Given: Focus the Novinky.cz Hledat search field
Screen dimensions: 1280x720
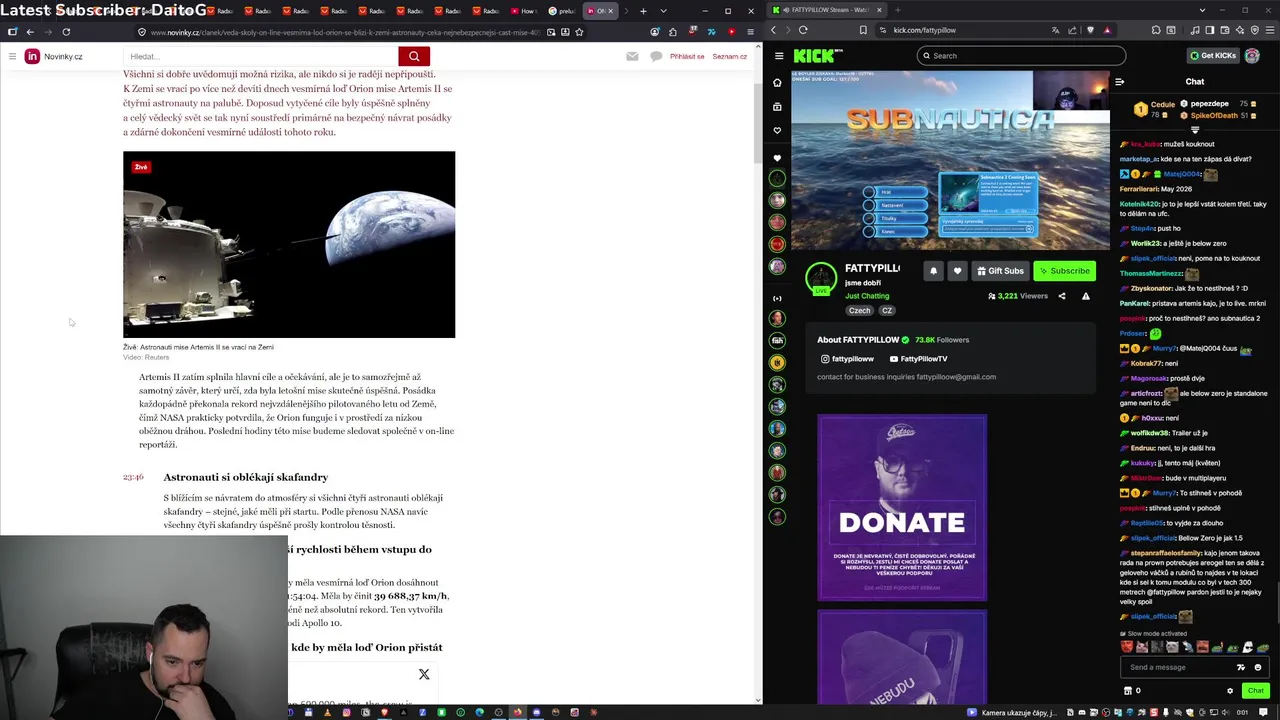Looking at the screenshot, I should 261,56.
